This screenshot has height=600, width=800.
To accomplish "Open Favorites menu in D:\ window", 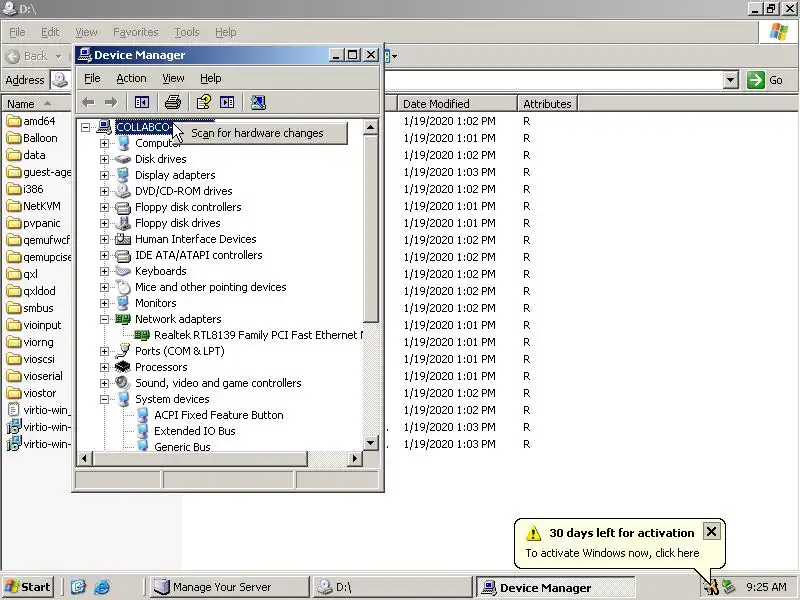I will (x=136, y=32).
